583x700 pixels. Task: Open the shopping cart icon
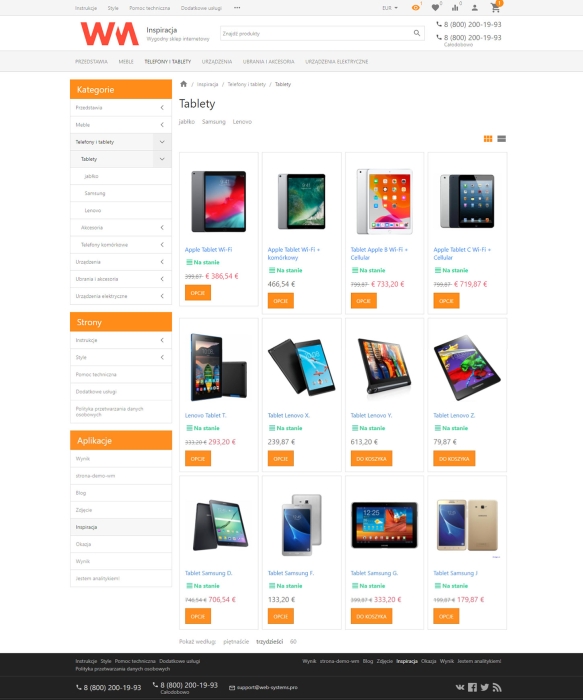point(495,8)
